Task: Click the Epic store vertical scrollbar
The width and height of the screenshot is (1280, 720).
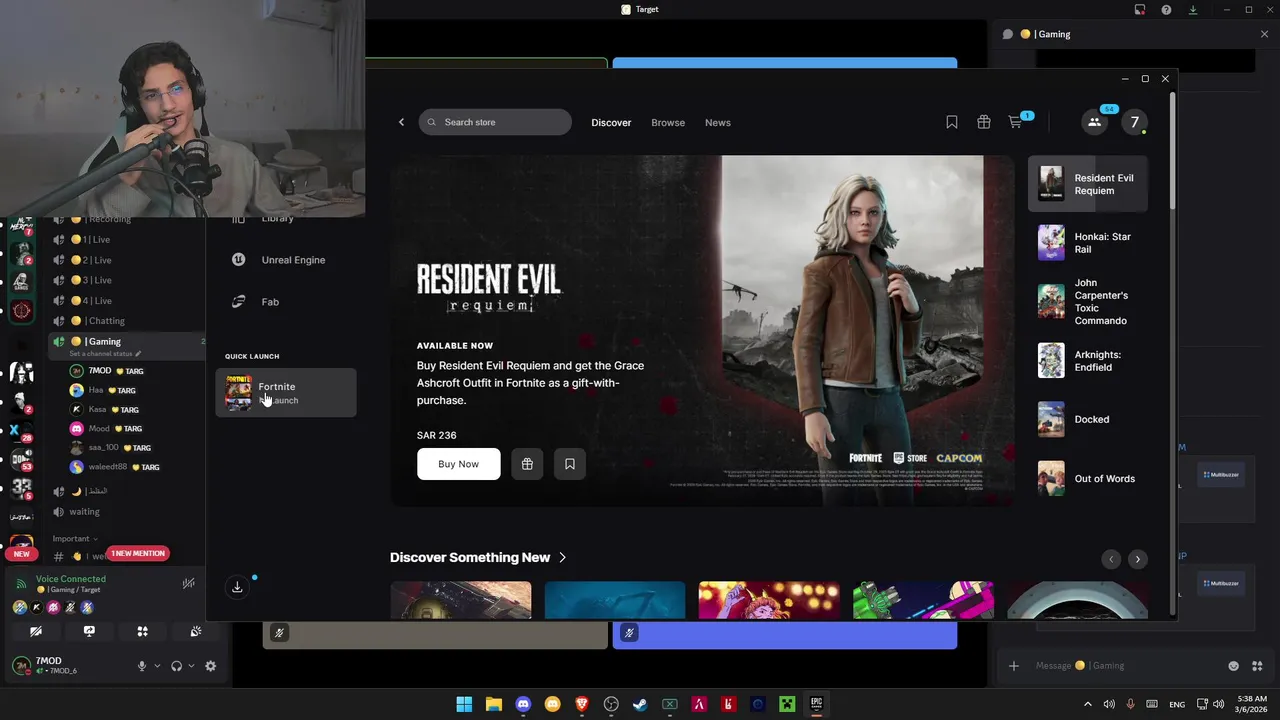Action: [1172, 150]
